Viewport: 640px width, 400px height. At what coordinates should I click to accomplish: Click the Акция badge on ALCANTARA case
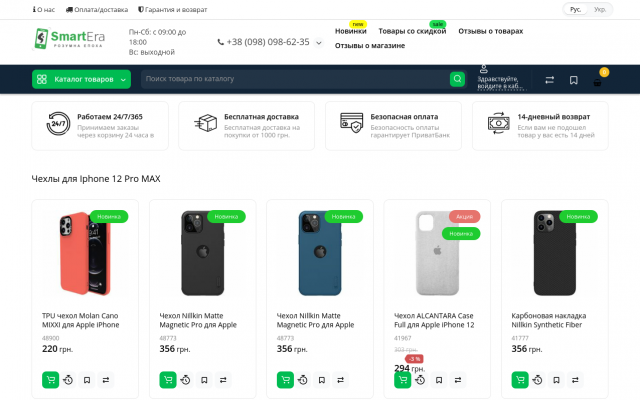pos(464,216)
